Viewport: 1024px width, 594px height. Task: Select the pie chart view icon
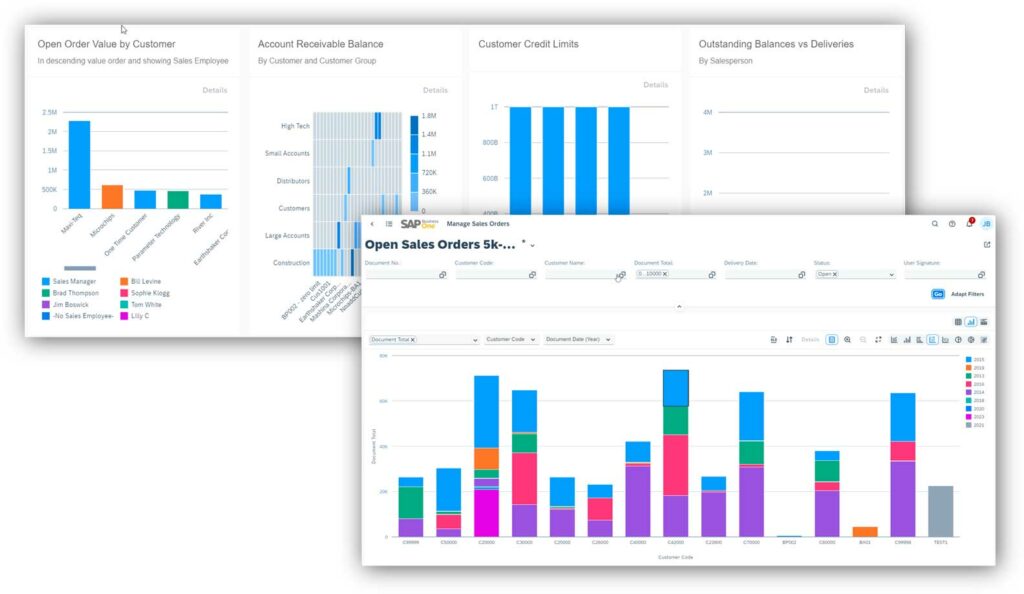(x=958, y=339)
